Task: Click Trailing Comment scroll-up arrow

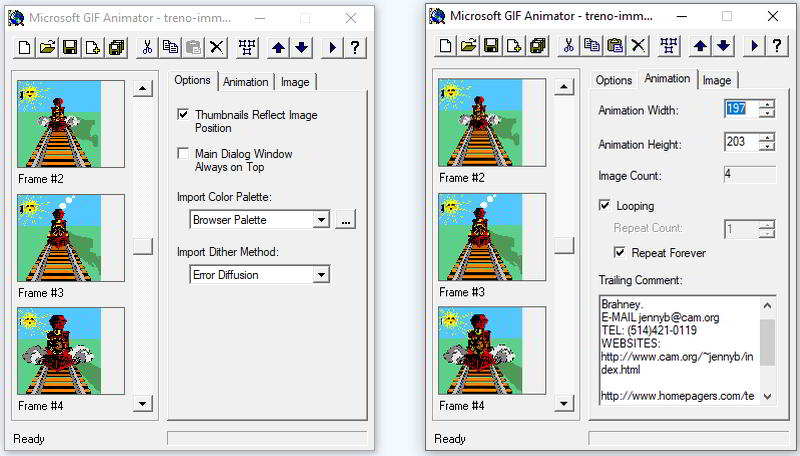Action: pyautogui.click(x=767, y=306)
